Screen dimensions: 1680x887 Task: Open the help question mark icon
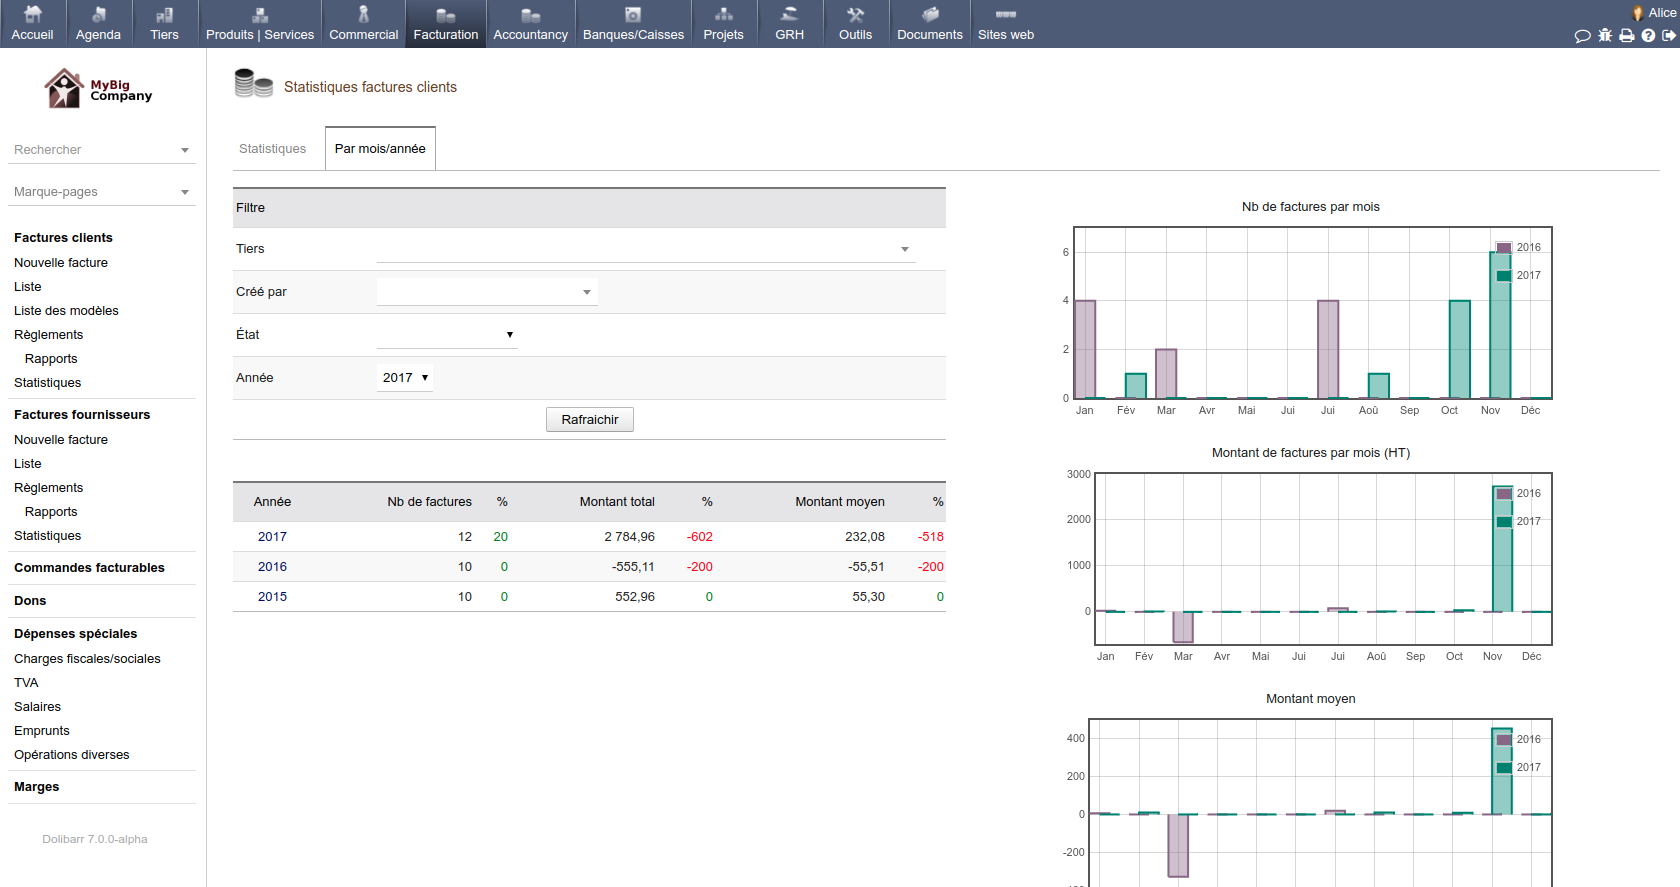tap(1648, 36)
